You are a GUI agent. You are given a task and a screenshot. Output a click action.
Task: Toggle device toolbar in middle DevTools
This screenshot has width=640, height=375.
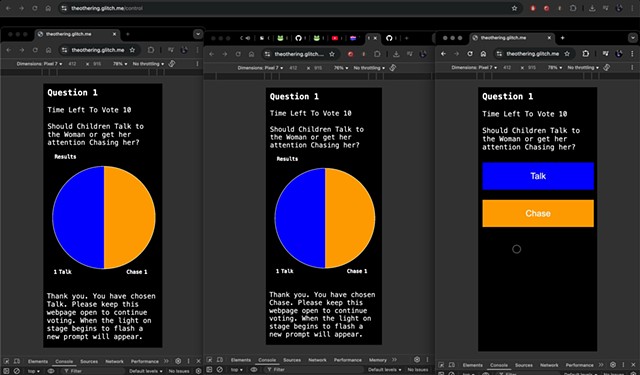(x=220, y=360)
